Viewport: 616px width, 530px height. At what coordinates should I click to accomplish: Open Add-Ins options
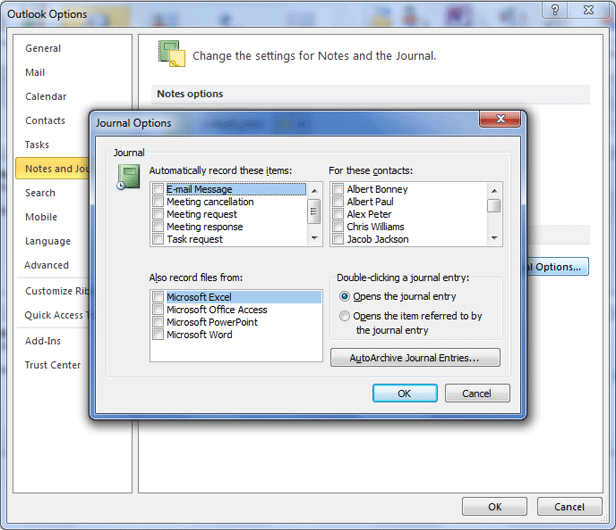click(43, 341)
